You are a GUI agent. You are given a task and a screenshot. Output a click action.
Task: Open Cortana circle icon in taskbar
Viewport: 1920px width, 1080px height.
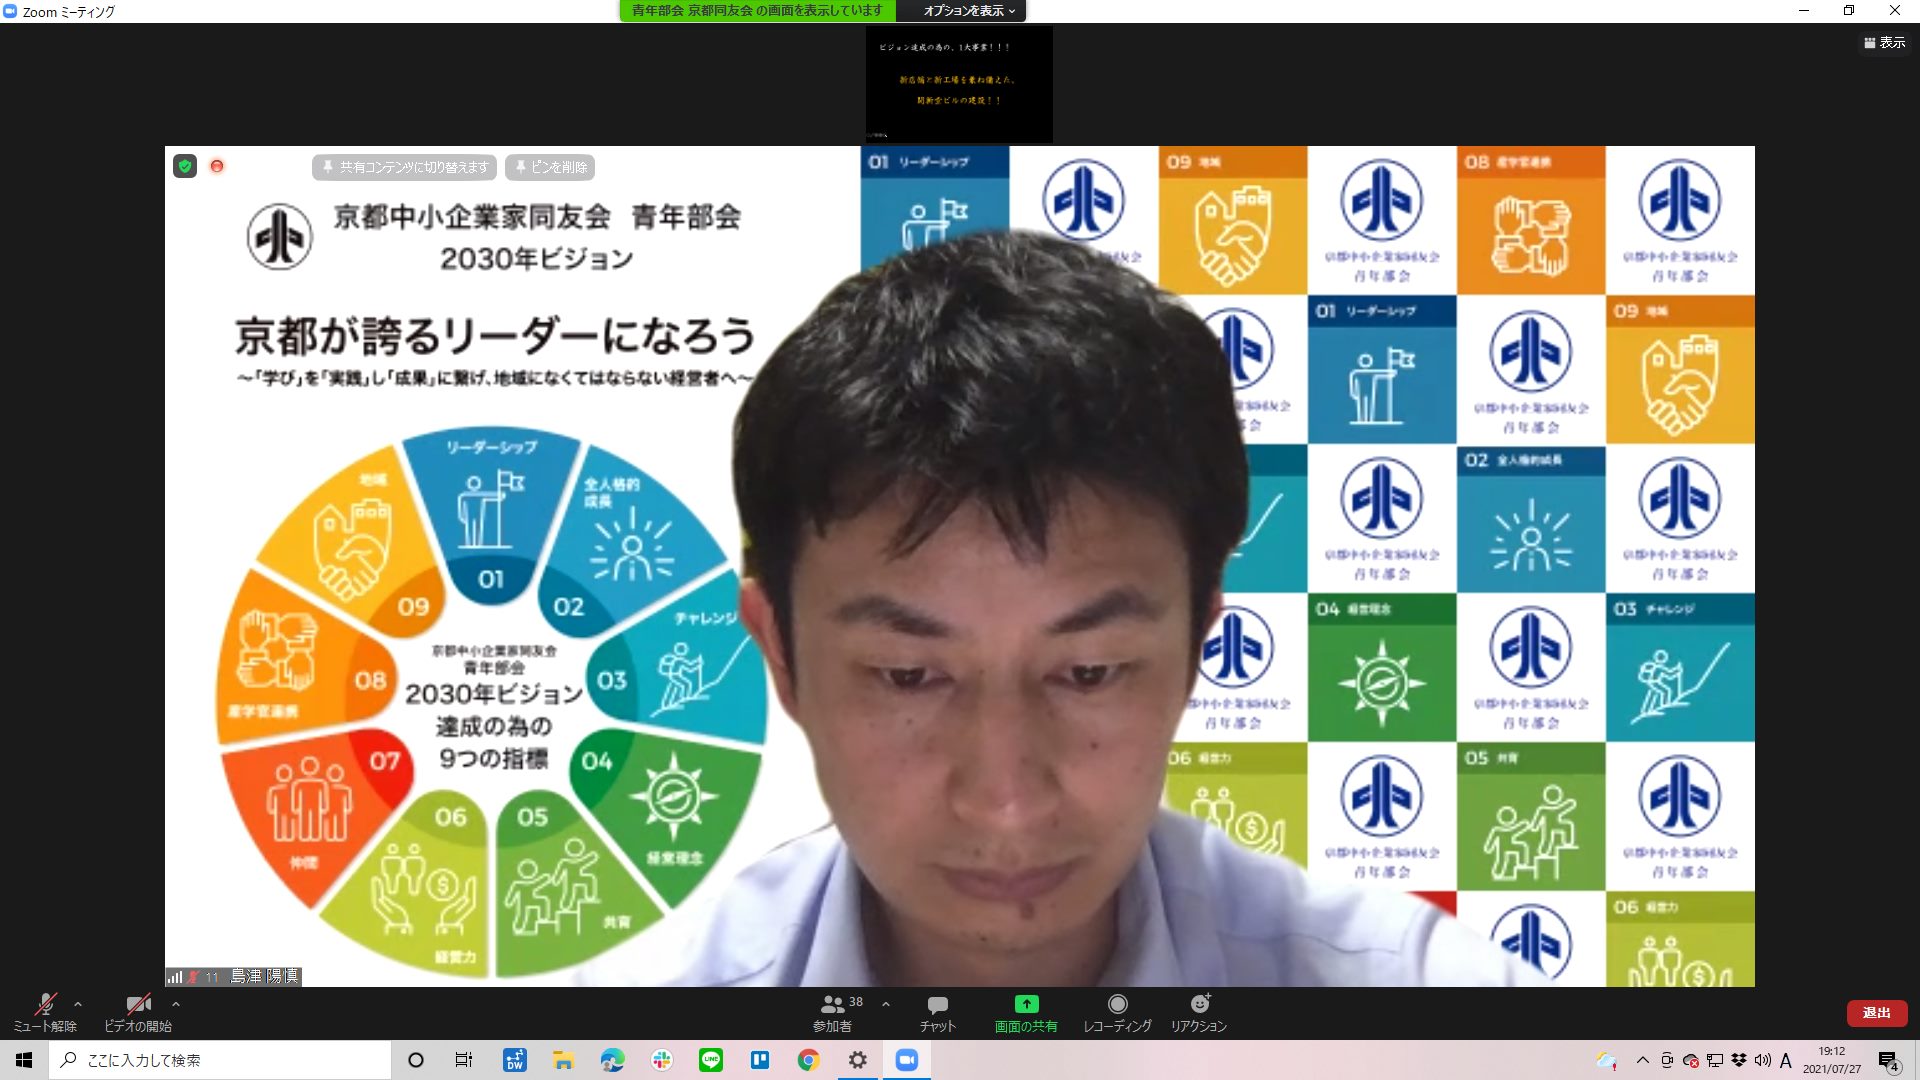pyautogui.click(x=416, y=1060)
